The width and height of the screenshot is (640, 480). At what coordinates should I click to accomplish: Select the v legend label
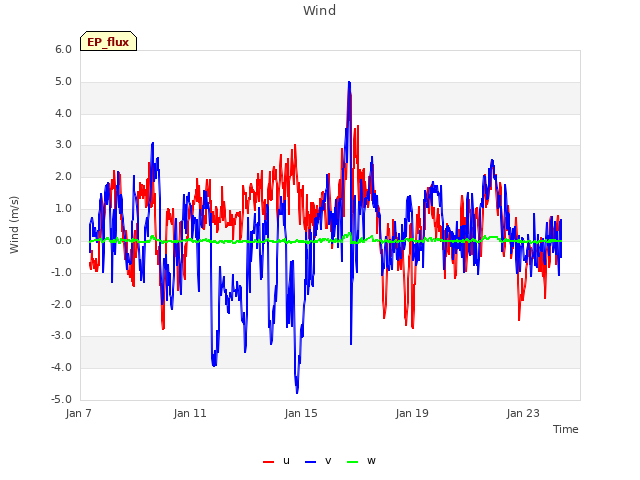328,461
